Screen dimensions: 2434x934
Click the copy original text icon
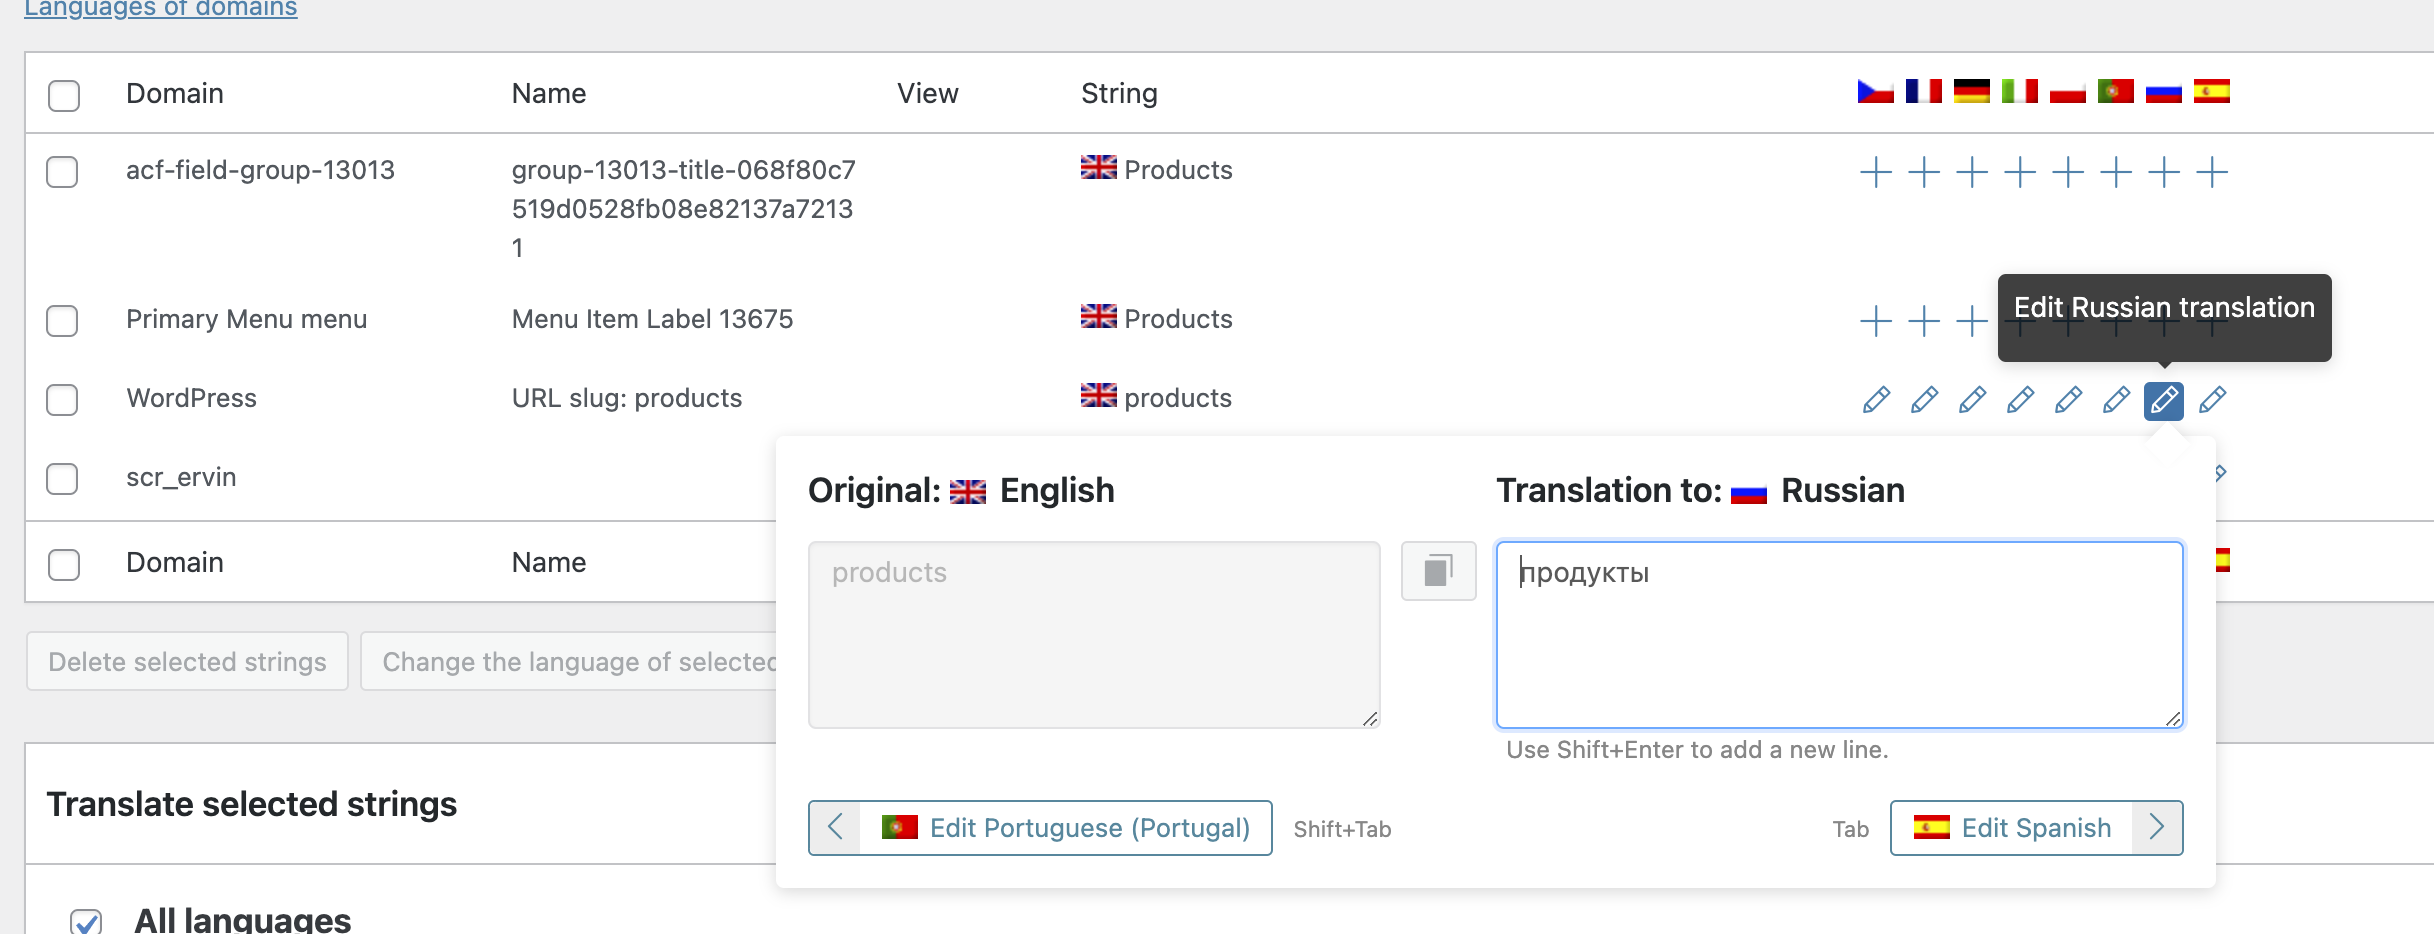[x=1438, y=571]
